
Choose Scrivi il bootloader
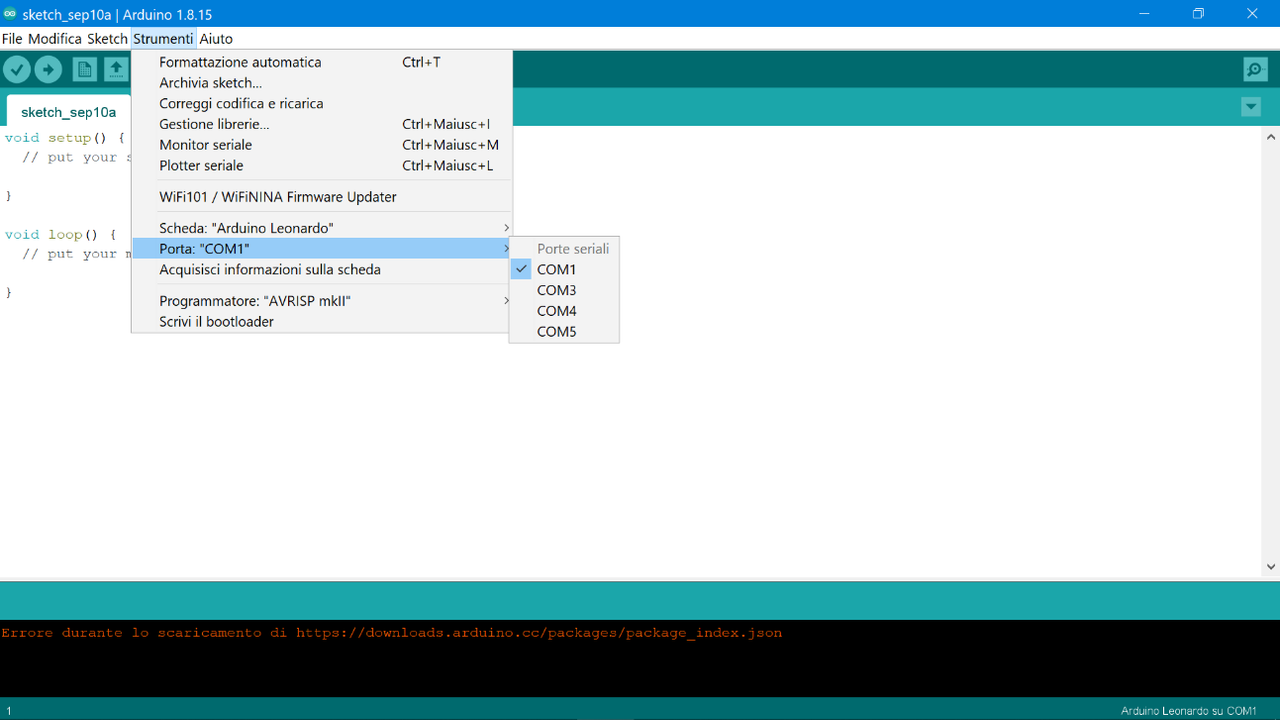[x=321, y=322]
